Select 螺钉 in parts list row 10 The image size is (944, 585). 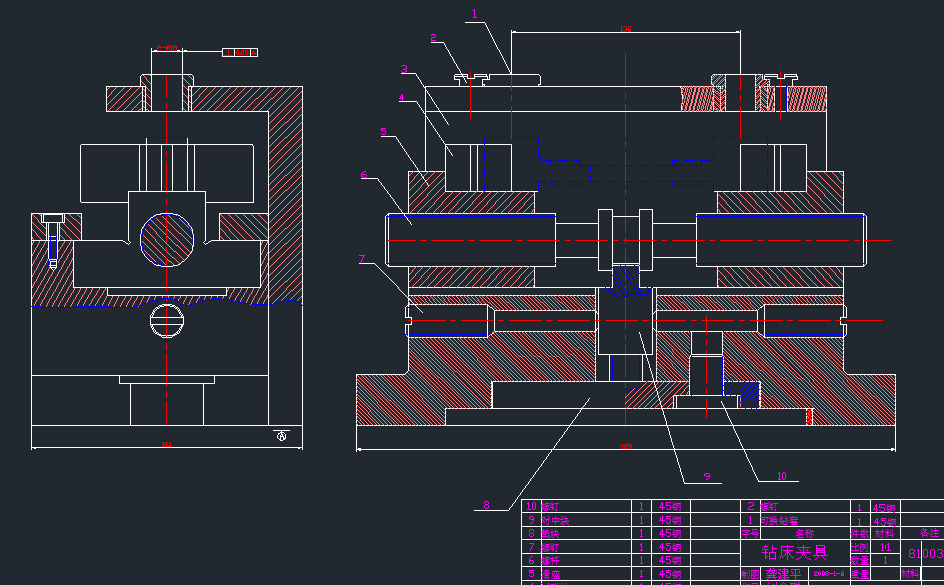coord(550,506)
